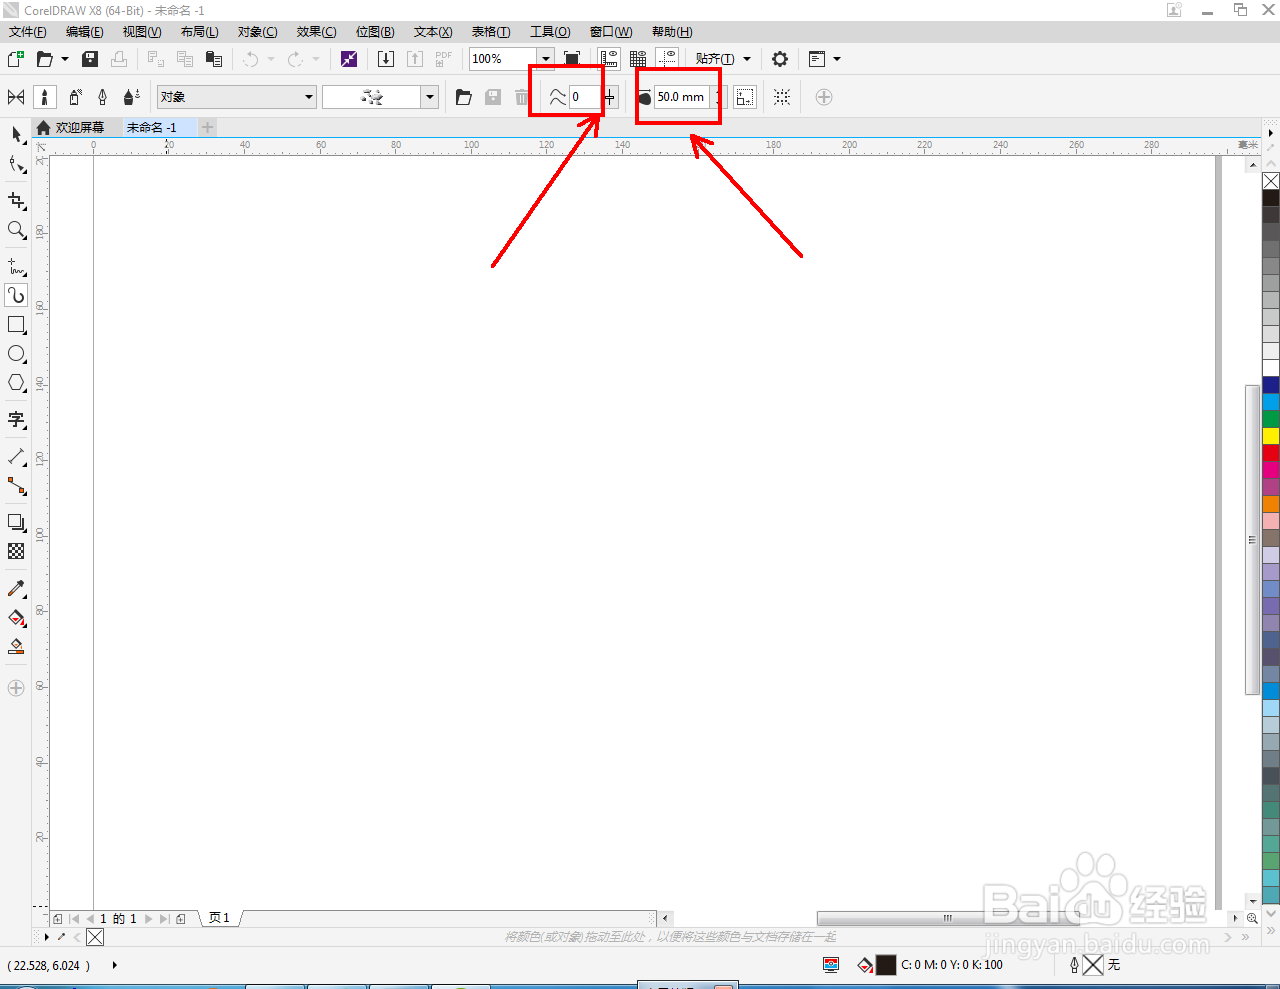The width and height of the screenshot is (1280, 989).
Task: Select the Color Eyedropper tool
Action: (16, 589)
